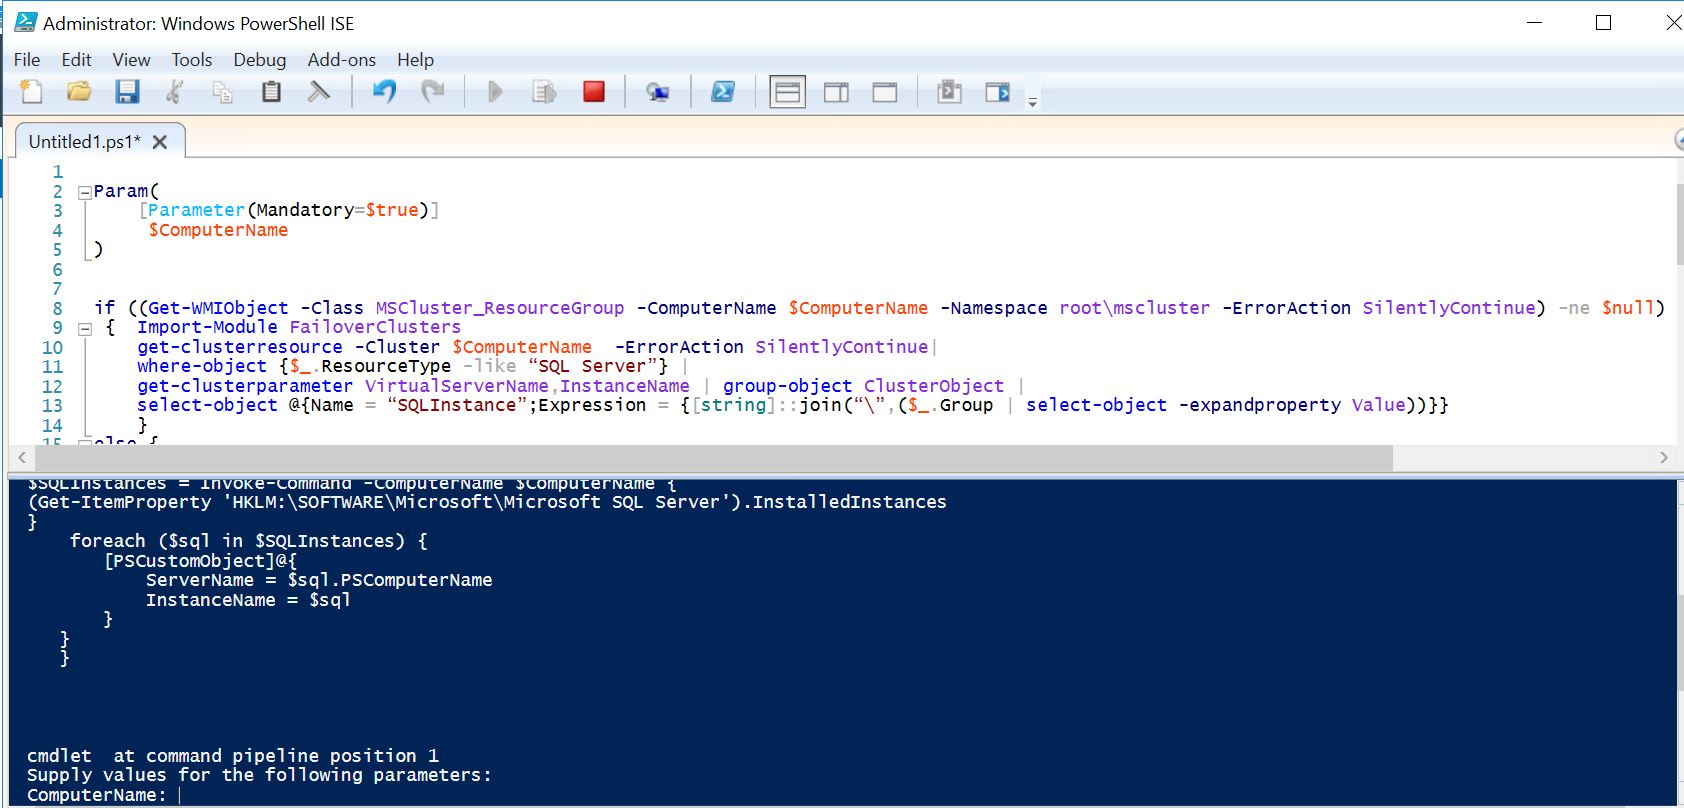Open the File menu
This screenshot has width=1684, height=808.
coord(27,60)
